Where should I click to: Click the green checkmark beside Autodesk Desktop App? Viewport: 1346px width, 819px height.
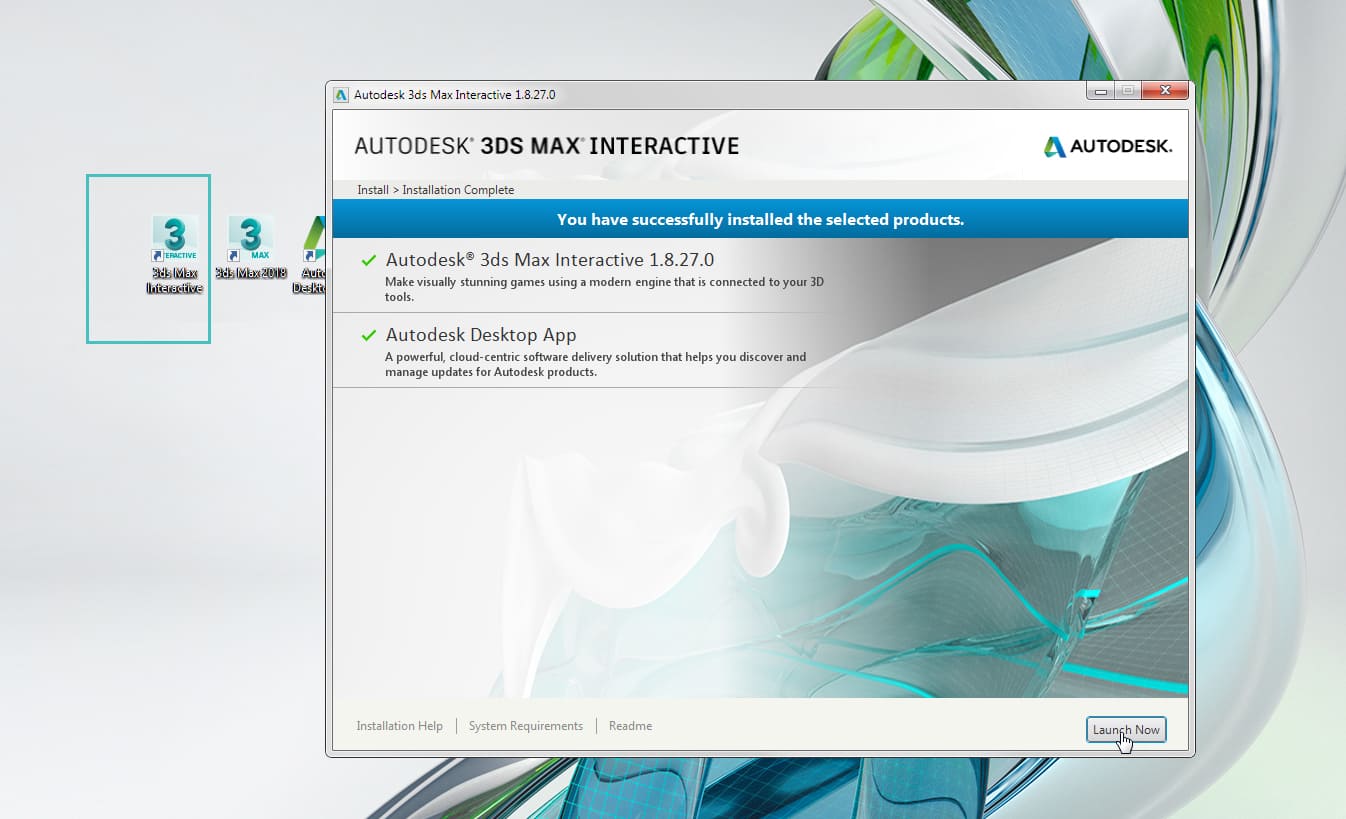click(368, 335)
